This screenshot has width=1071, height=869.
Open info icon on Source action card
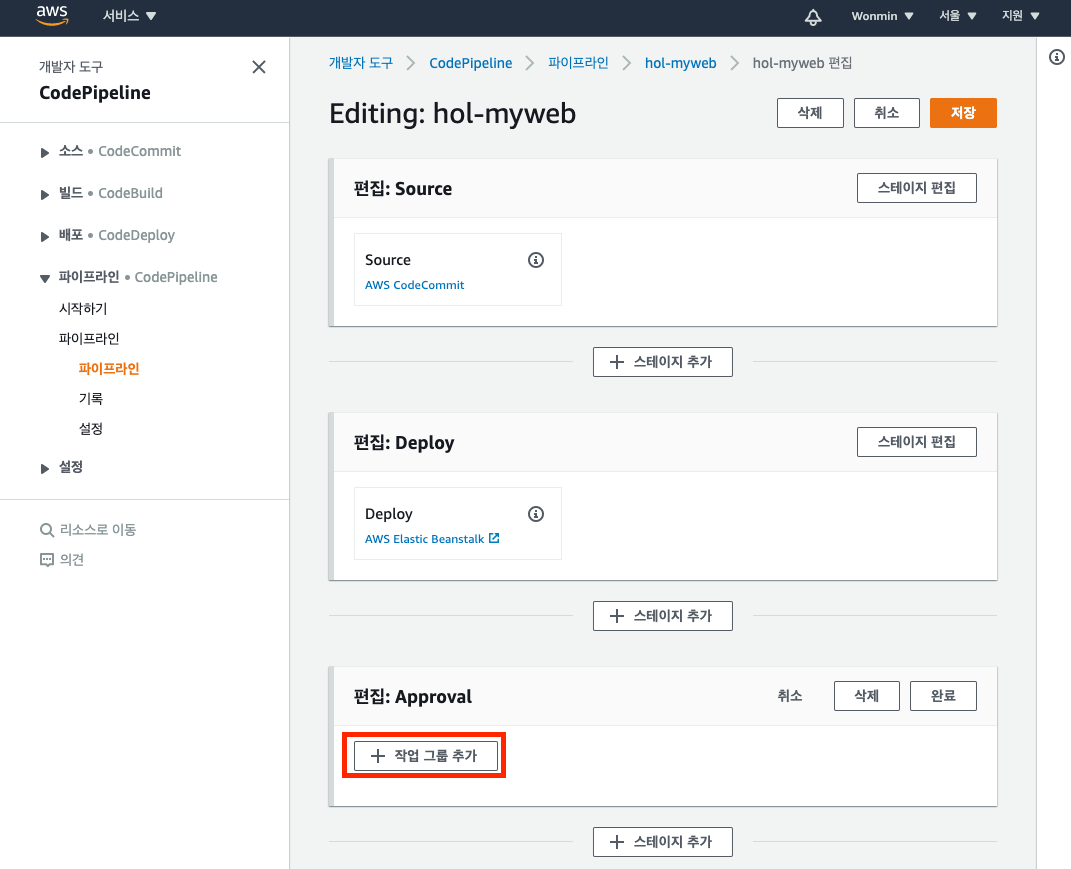click(x=536, y=260)
